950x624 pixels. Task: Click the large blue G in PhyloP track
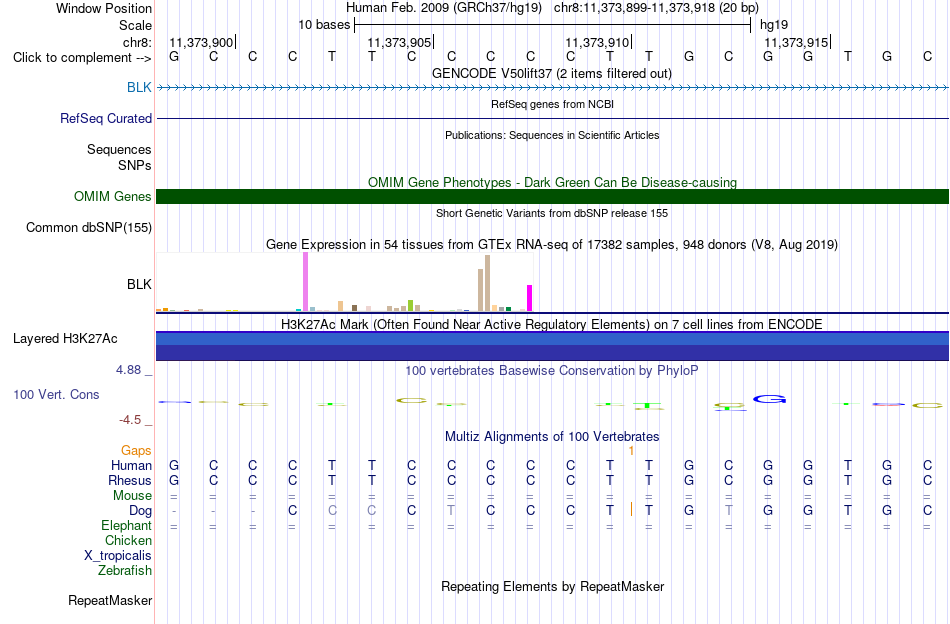pyautogui.click(x=769, y=399)
